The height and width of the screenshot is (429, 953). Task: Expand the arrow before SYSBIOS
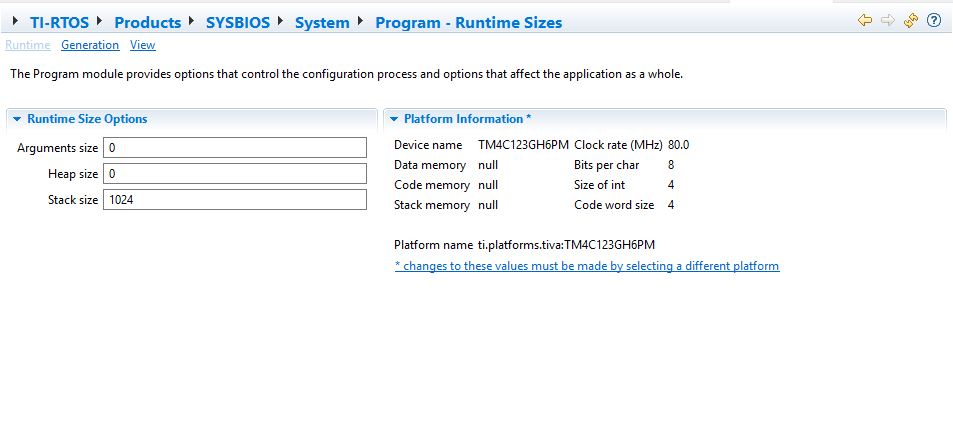tap(192, 21)
